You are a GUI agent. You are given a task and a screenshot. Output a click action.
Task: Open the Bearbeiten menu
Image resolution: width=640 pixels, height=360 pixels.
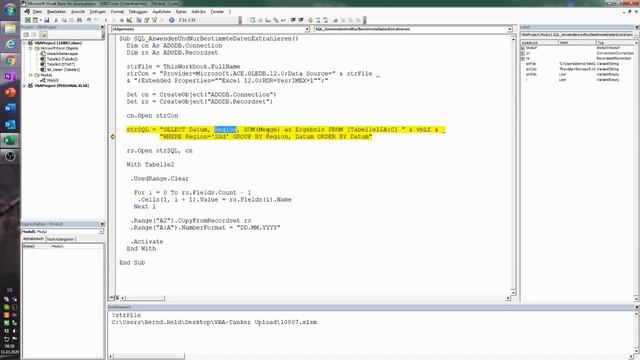coord(56,12)
